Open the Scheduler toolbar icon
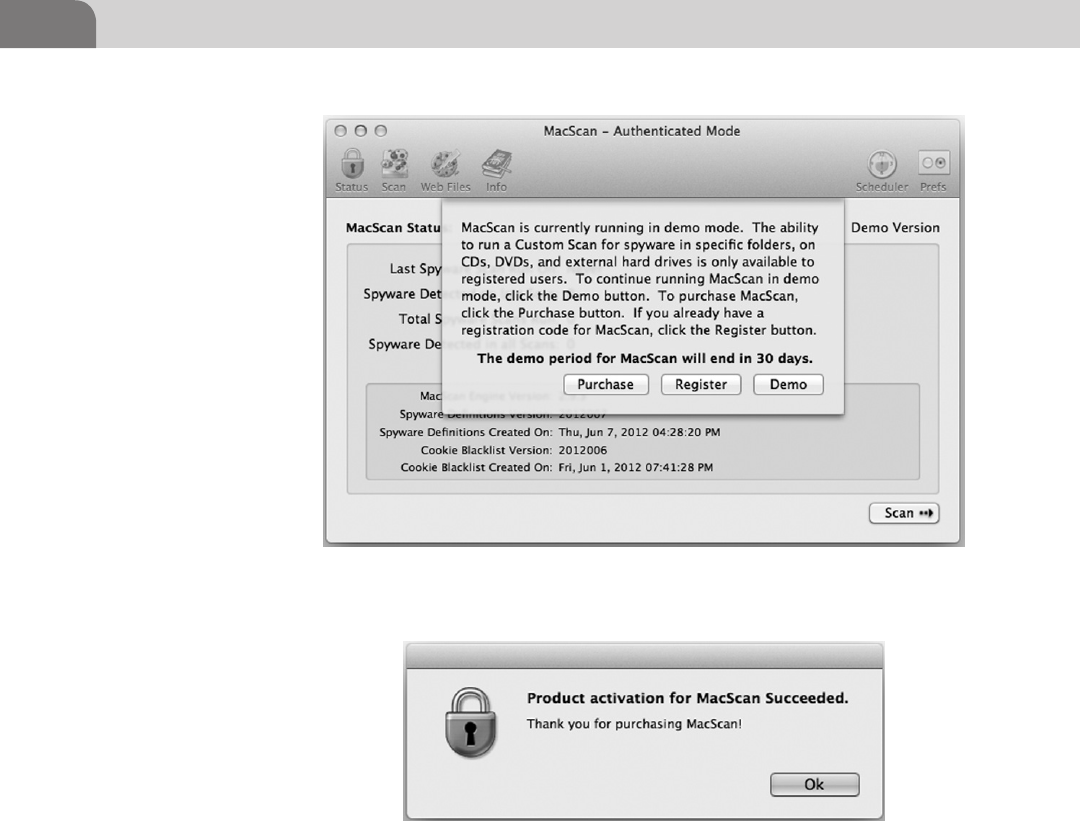Viewport: 1080px width, 821px height. coord(882,170)
